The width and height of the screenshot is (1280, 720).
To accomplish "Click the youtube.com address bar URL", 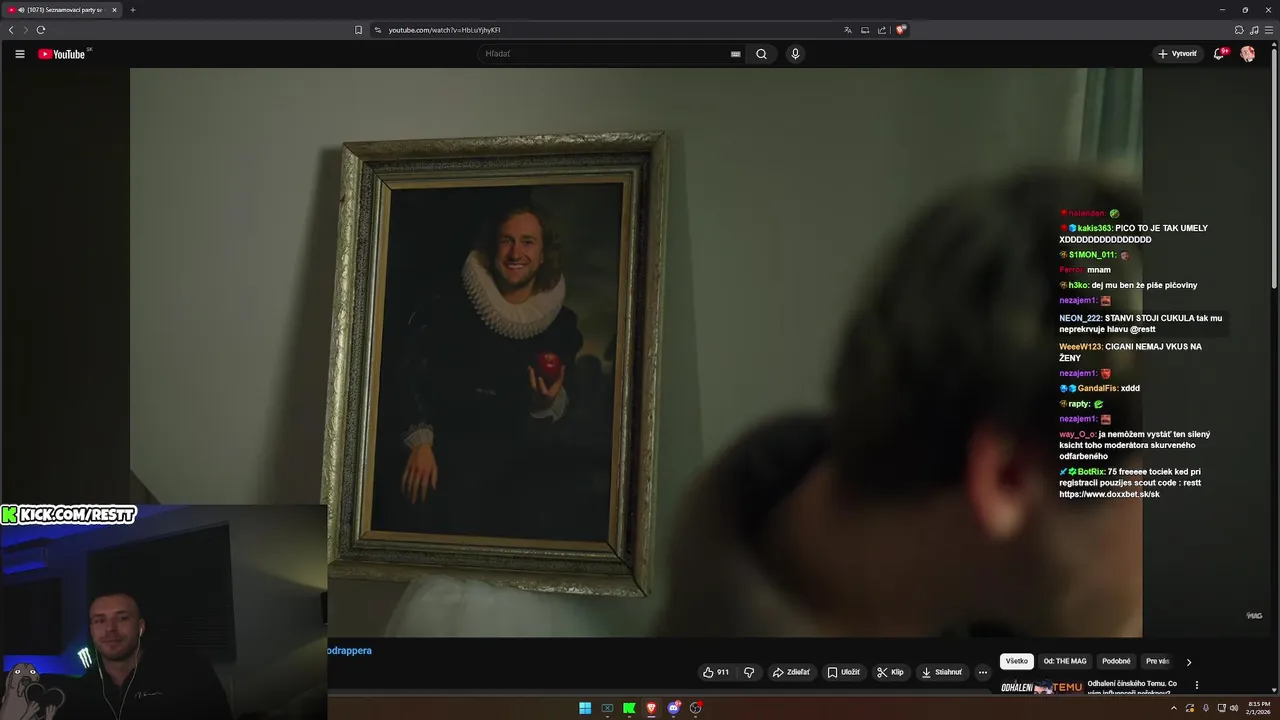I will pyautogui.click(x=445, y=30).
